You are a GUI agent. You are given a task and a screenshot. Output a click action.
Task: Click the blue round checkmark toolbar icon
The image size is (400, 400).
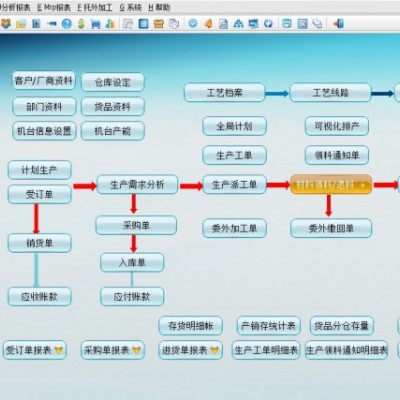(x=193, y=23)
